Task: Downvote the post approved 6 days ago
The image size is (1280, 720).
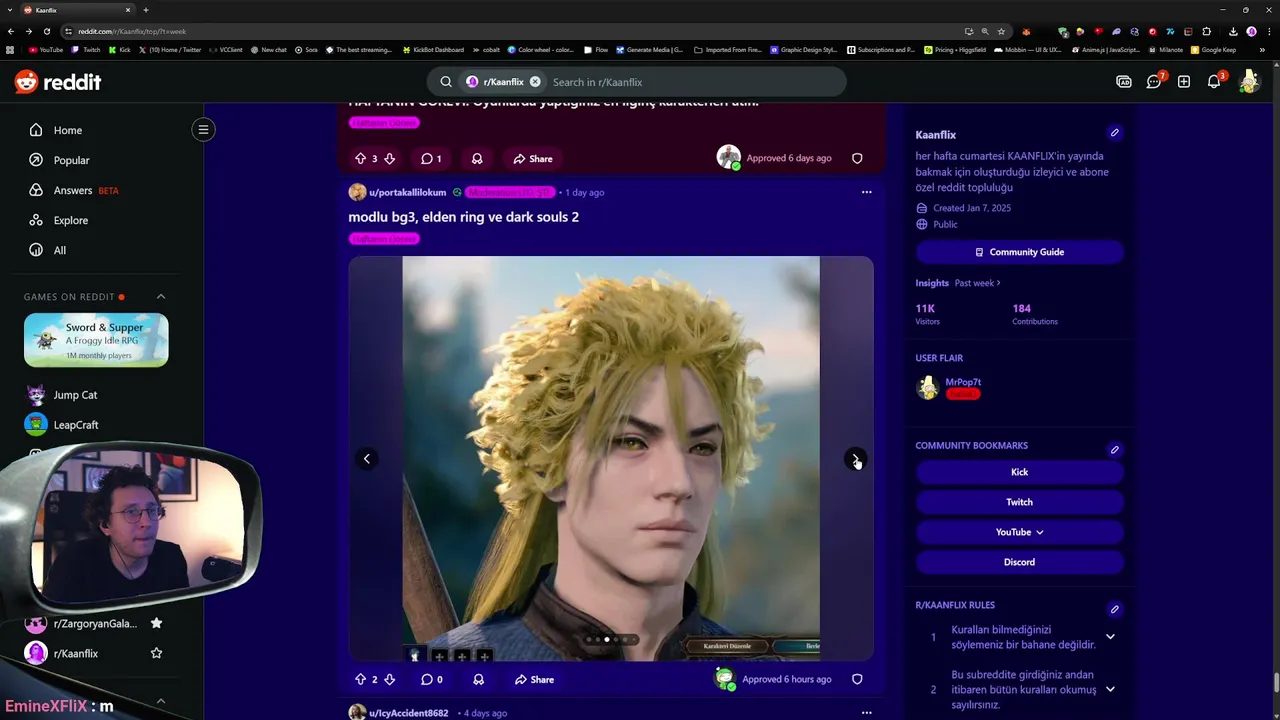Action: (389, 158)
